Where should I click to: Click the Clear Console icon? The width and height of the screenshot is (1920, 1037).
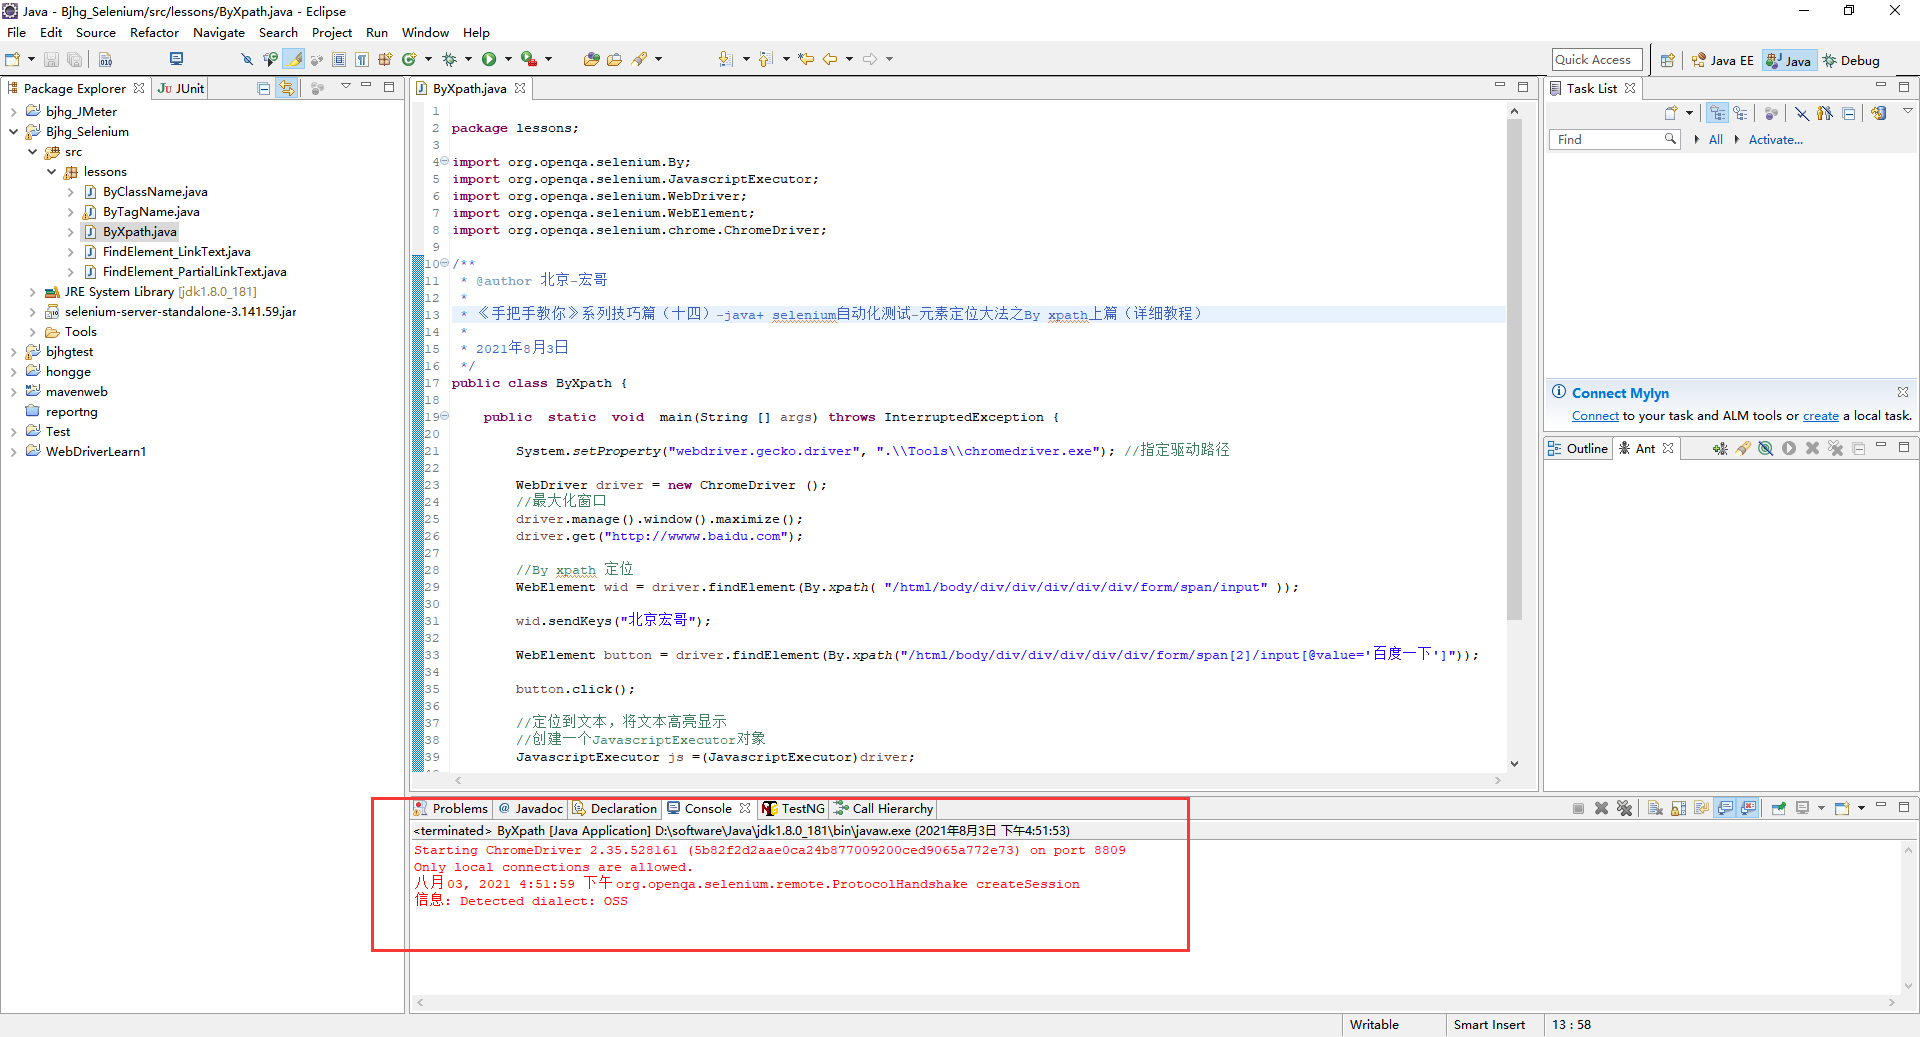[x=1655, y=808]
